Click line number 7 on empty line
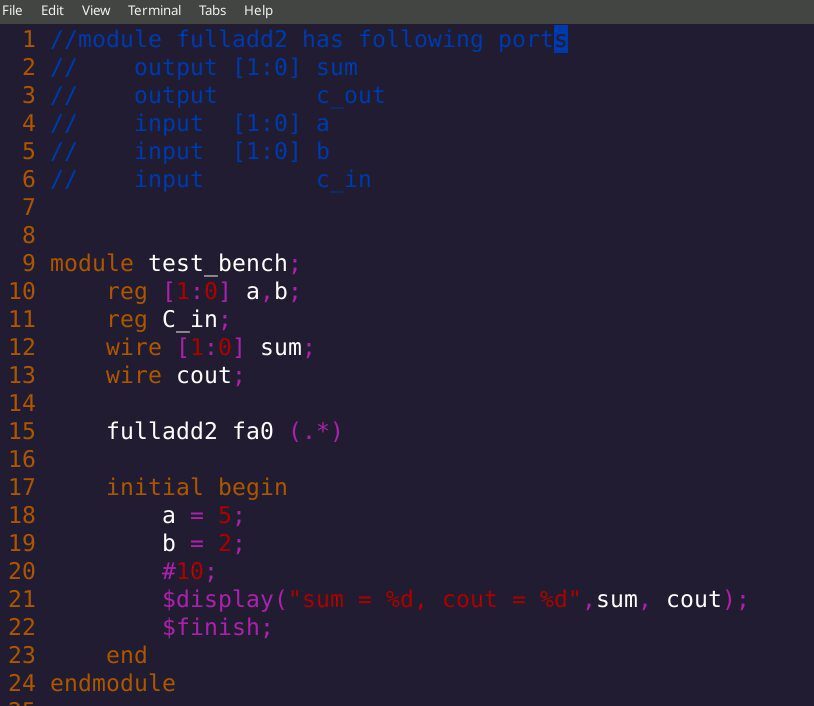The image size is (814, 706). (x=28, y=208)
